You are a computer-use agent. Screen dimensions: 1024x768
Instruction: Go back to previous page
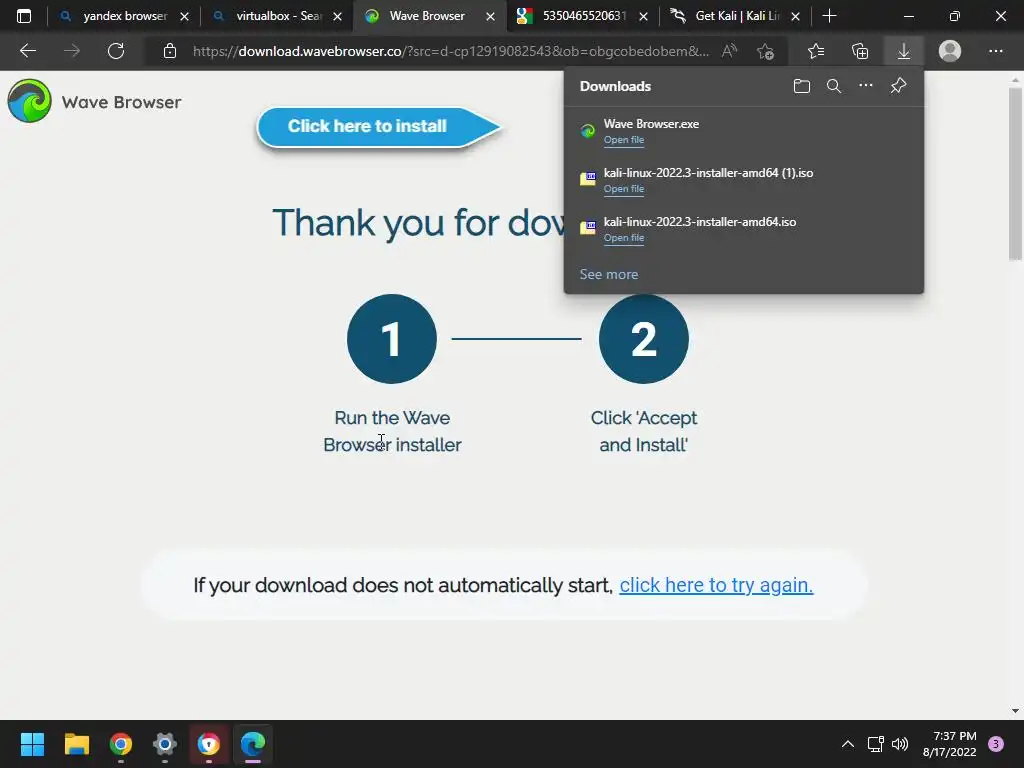[x=27, y=51]
